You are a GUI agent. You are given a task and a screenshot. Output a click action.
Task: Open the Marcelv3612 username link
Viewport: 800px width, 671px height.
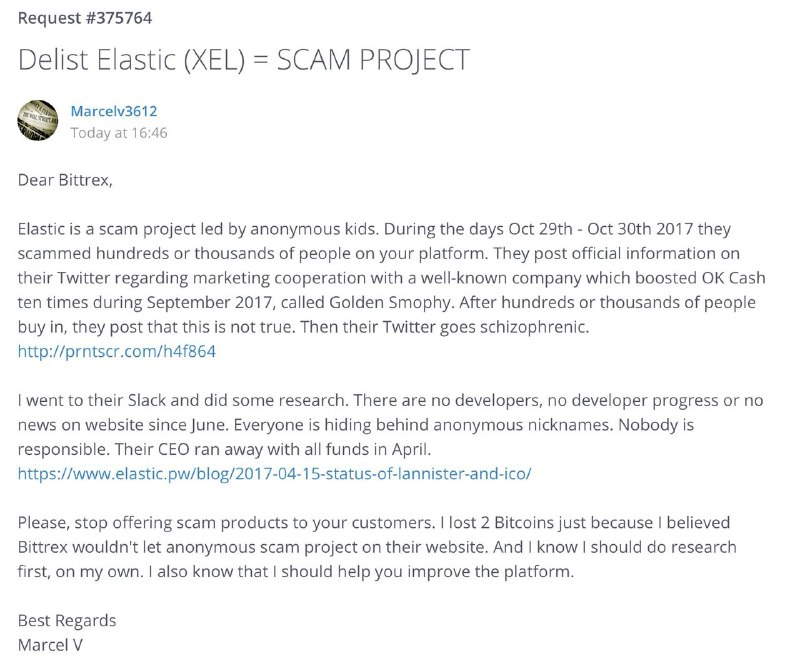(x=114, y=111)
